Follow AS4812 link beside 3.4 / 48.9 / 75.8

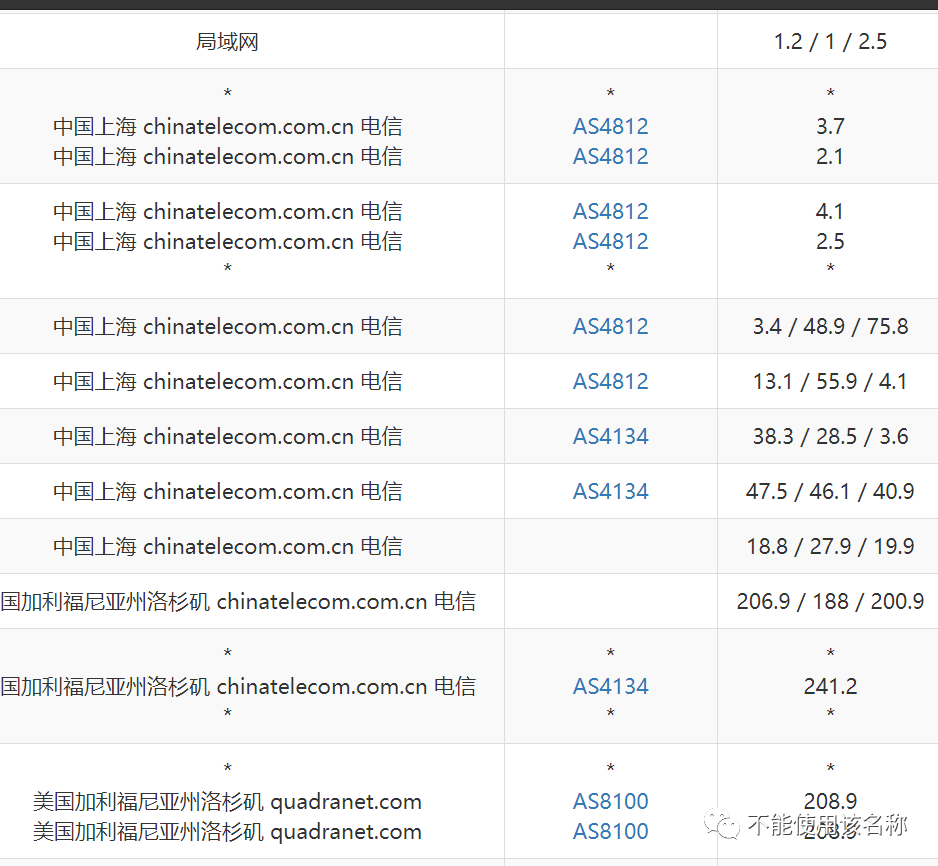(x=610, y=326)
